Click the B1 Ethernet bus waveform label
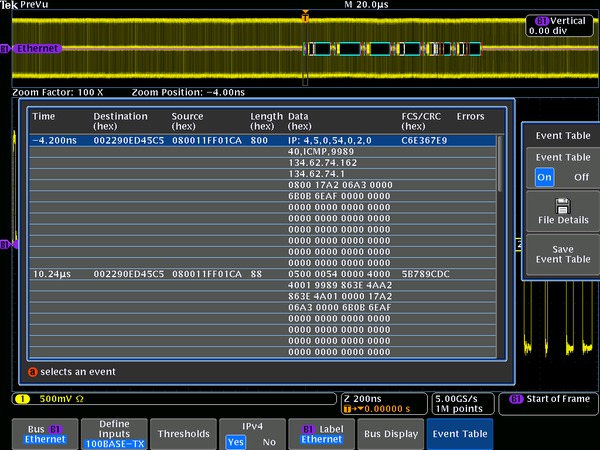 [36, 48]
